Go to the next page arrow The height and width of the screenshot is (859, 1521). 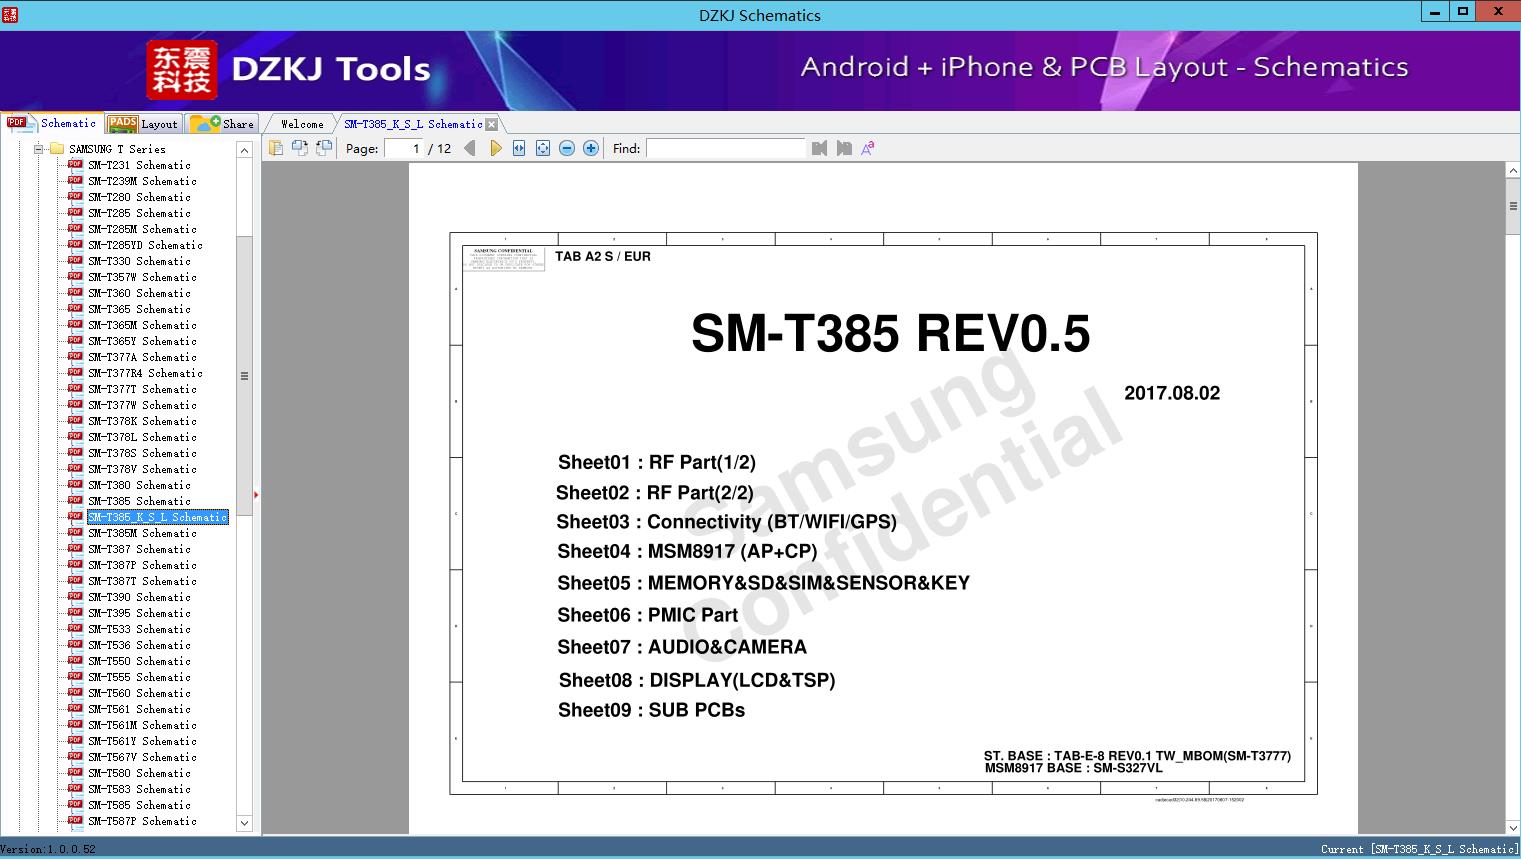[495, 148]
